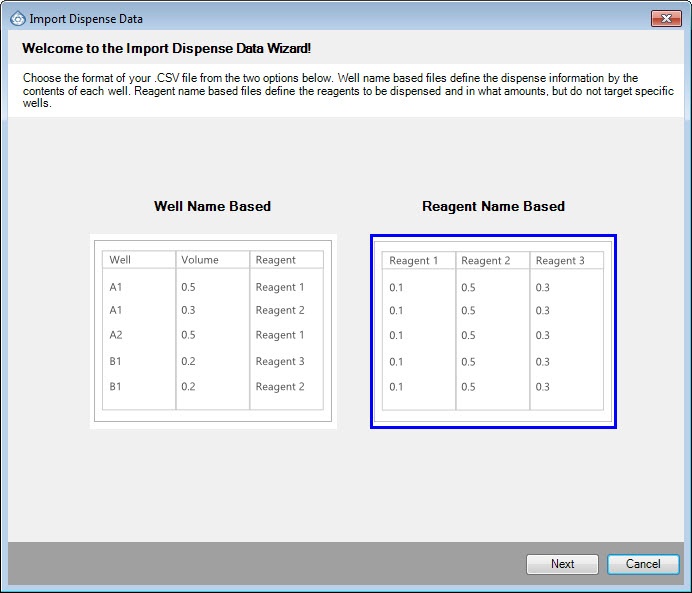Screen dimensions: 692x593
Task: Click the CSV format instruction paragraph
Action: (330, 90)
